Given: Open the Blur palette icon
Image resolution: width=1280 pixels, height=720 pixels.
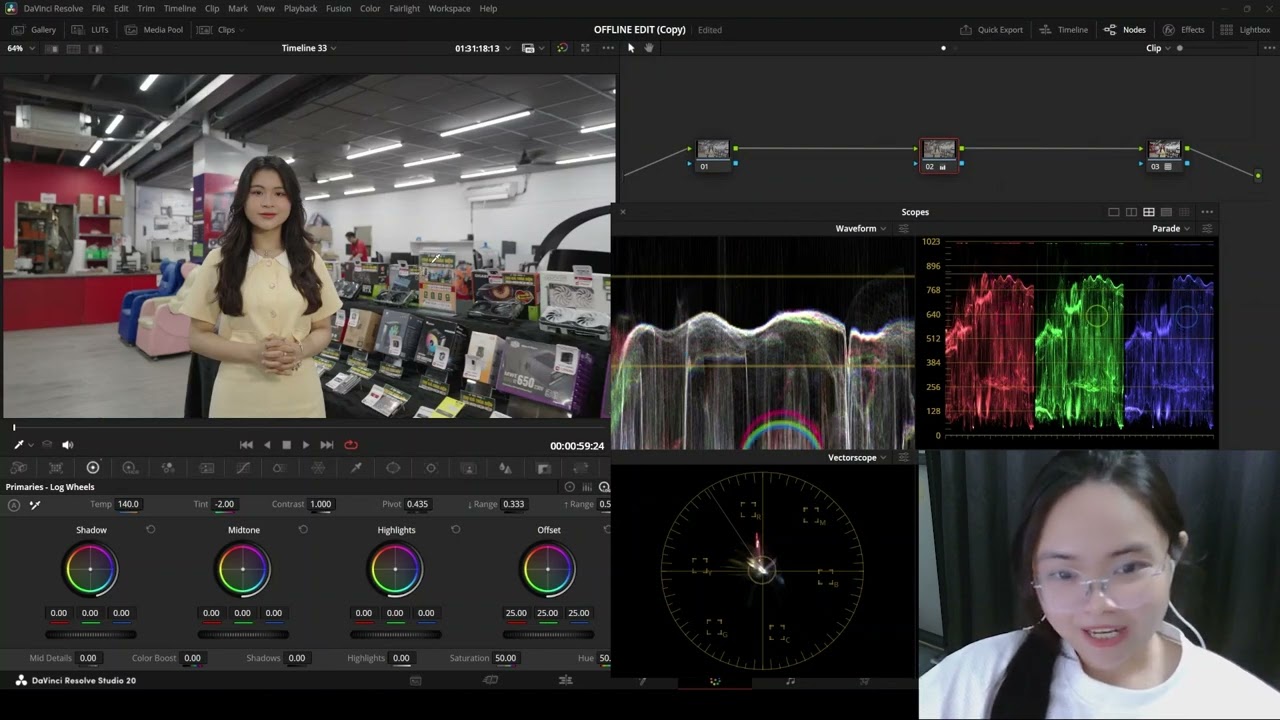Looking at the screenshot, I should pos(506,468).
